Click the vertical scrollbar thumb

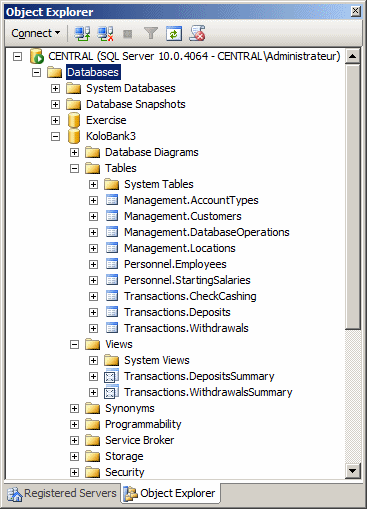click(353, 197)
